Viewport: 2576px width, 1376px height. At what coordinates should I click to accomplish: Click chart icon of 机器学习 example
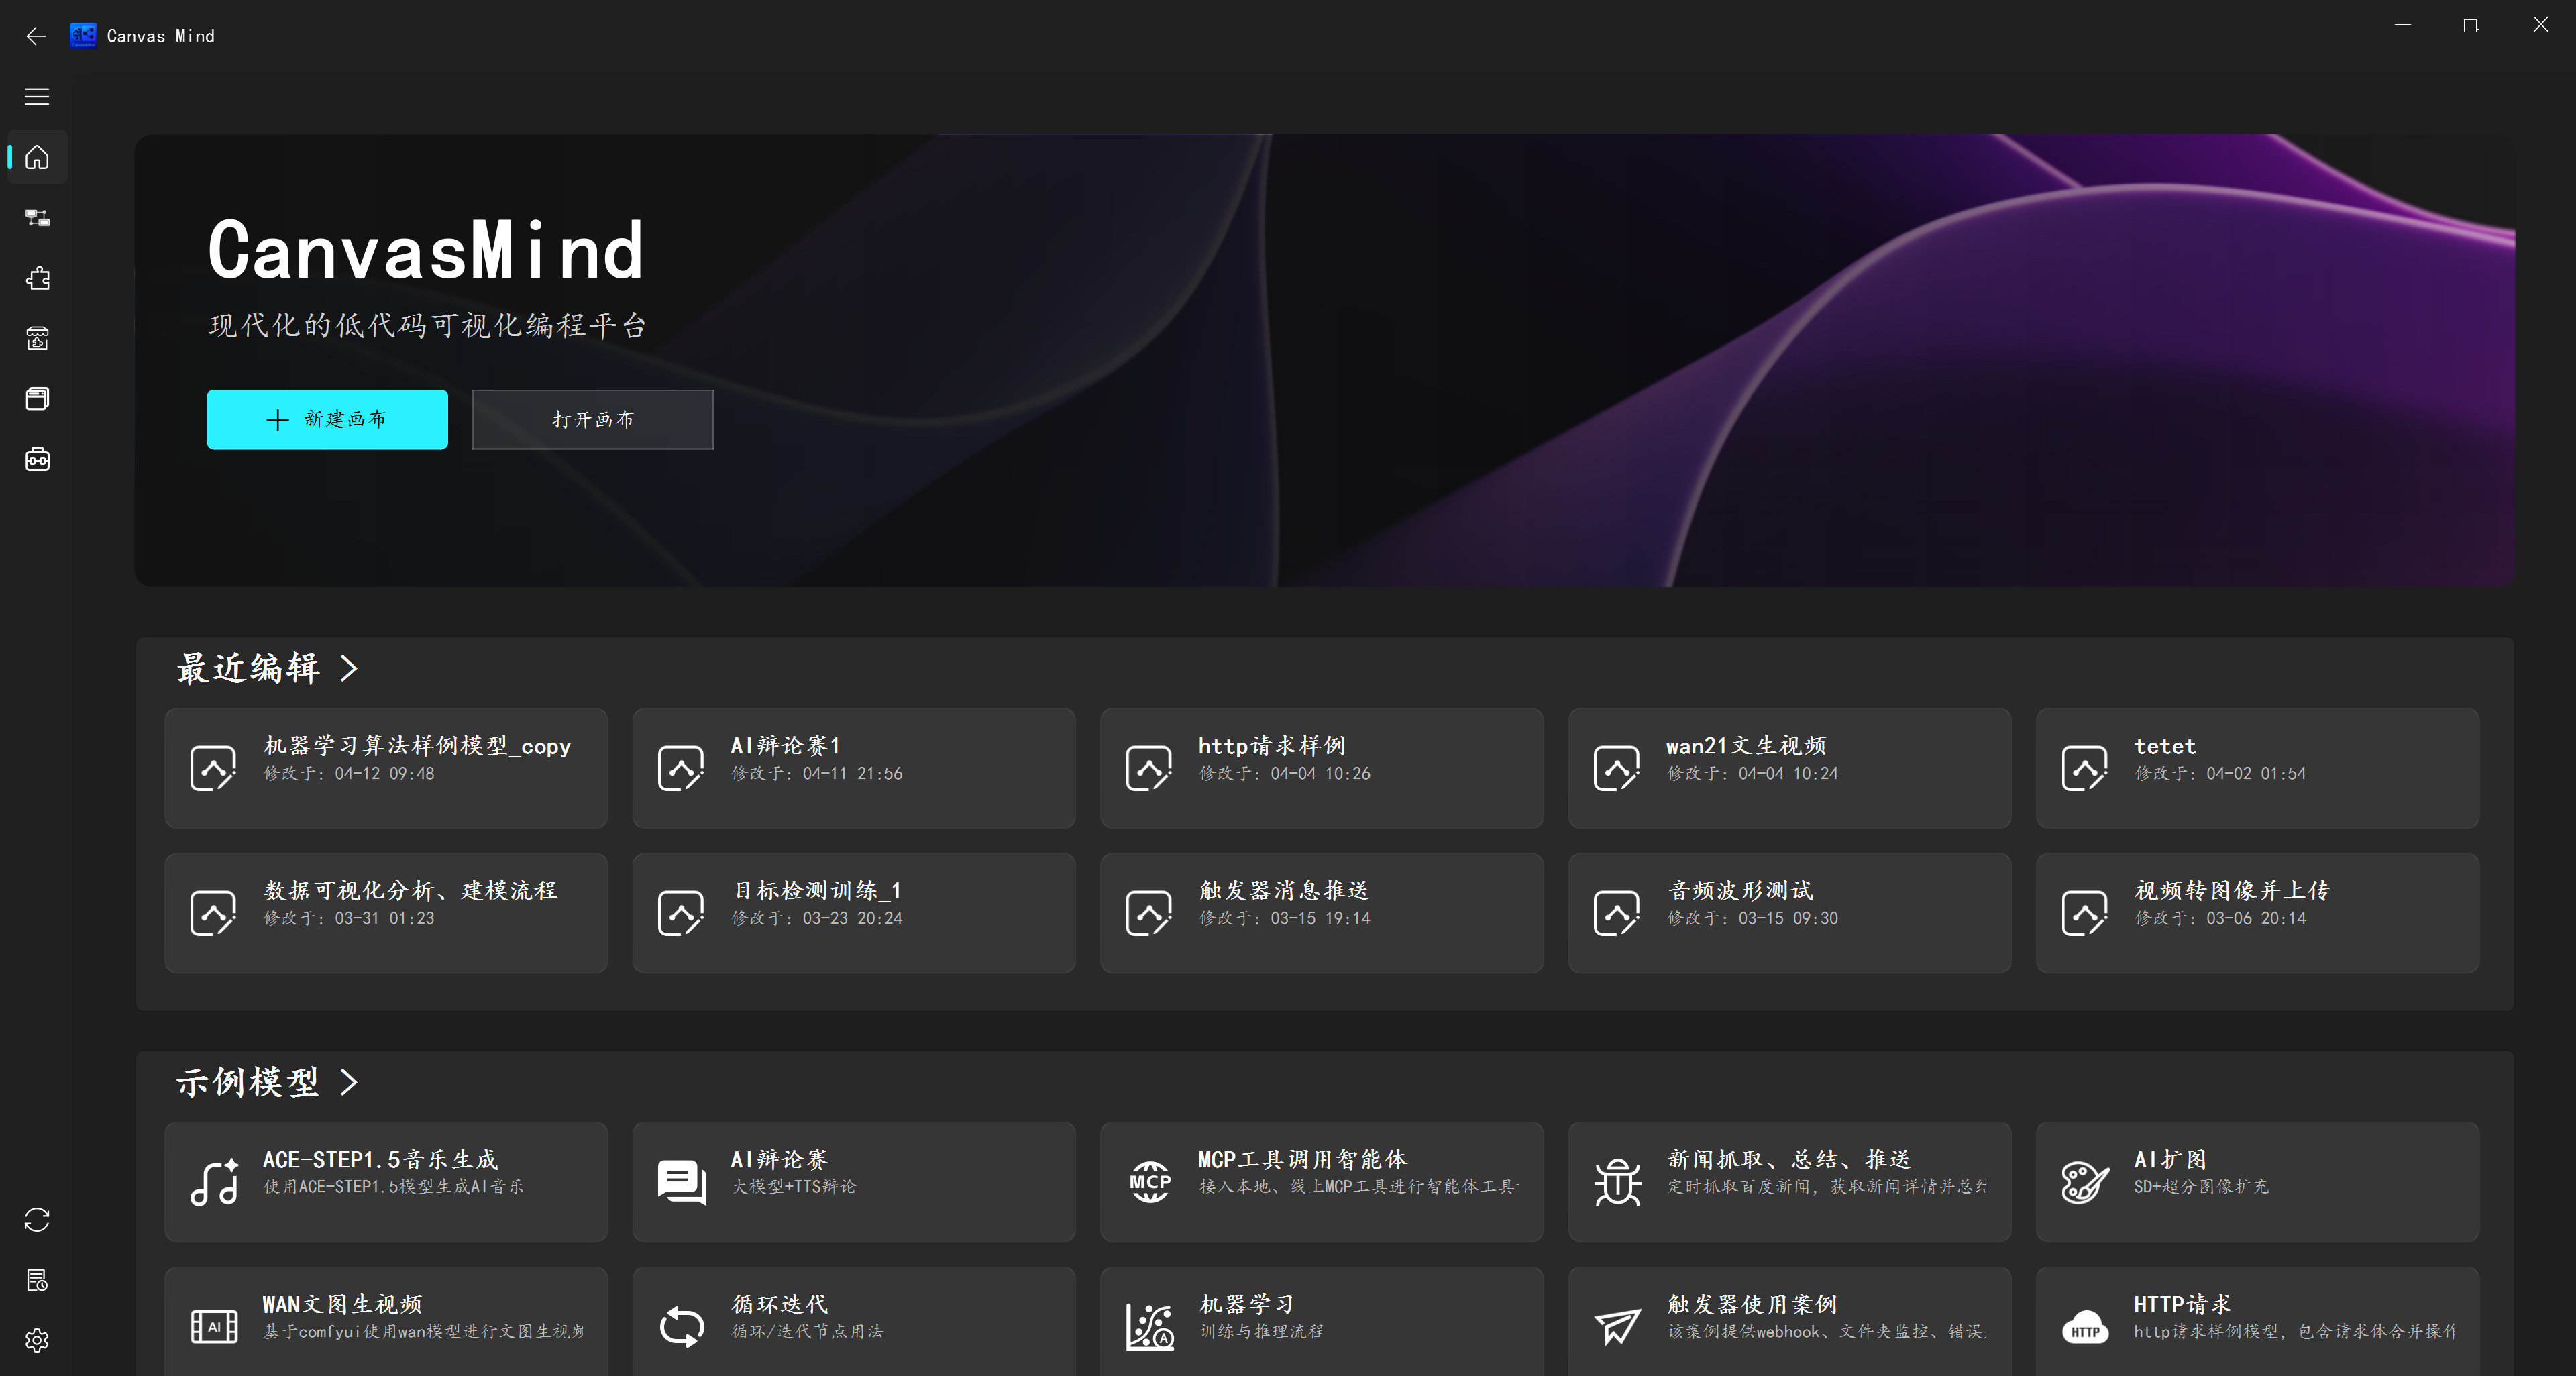tap(1150, 1326)
